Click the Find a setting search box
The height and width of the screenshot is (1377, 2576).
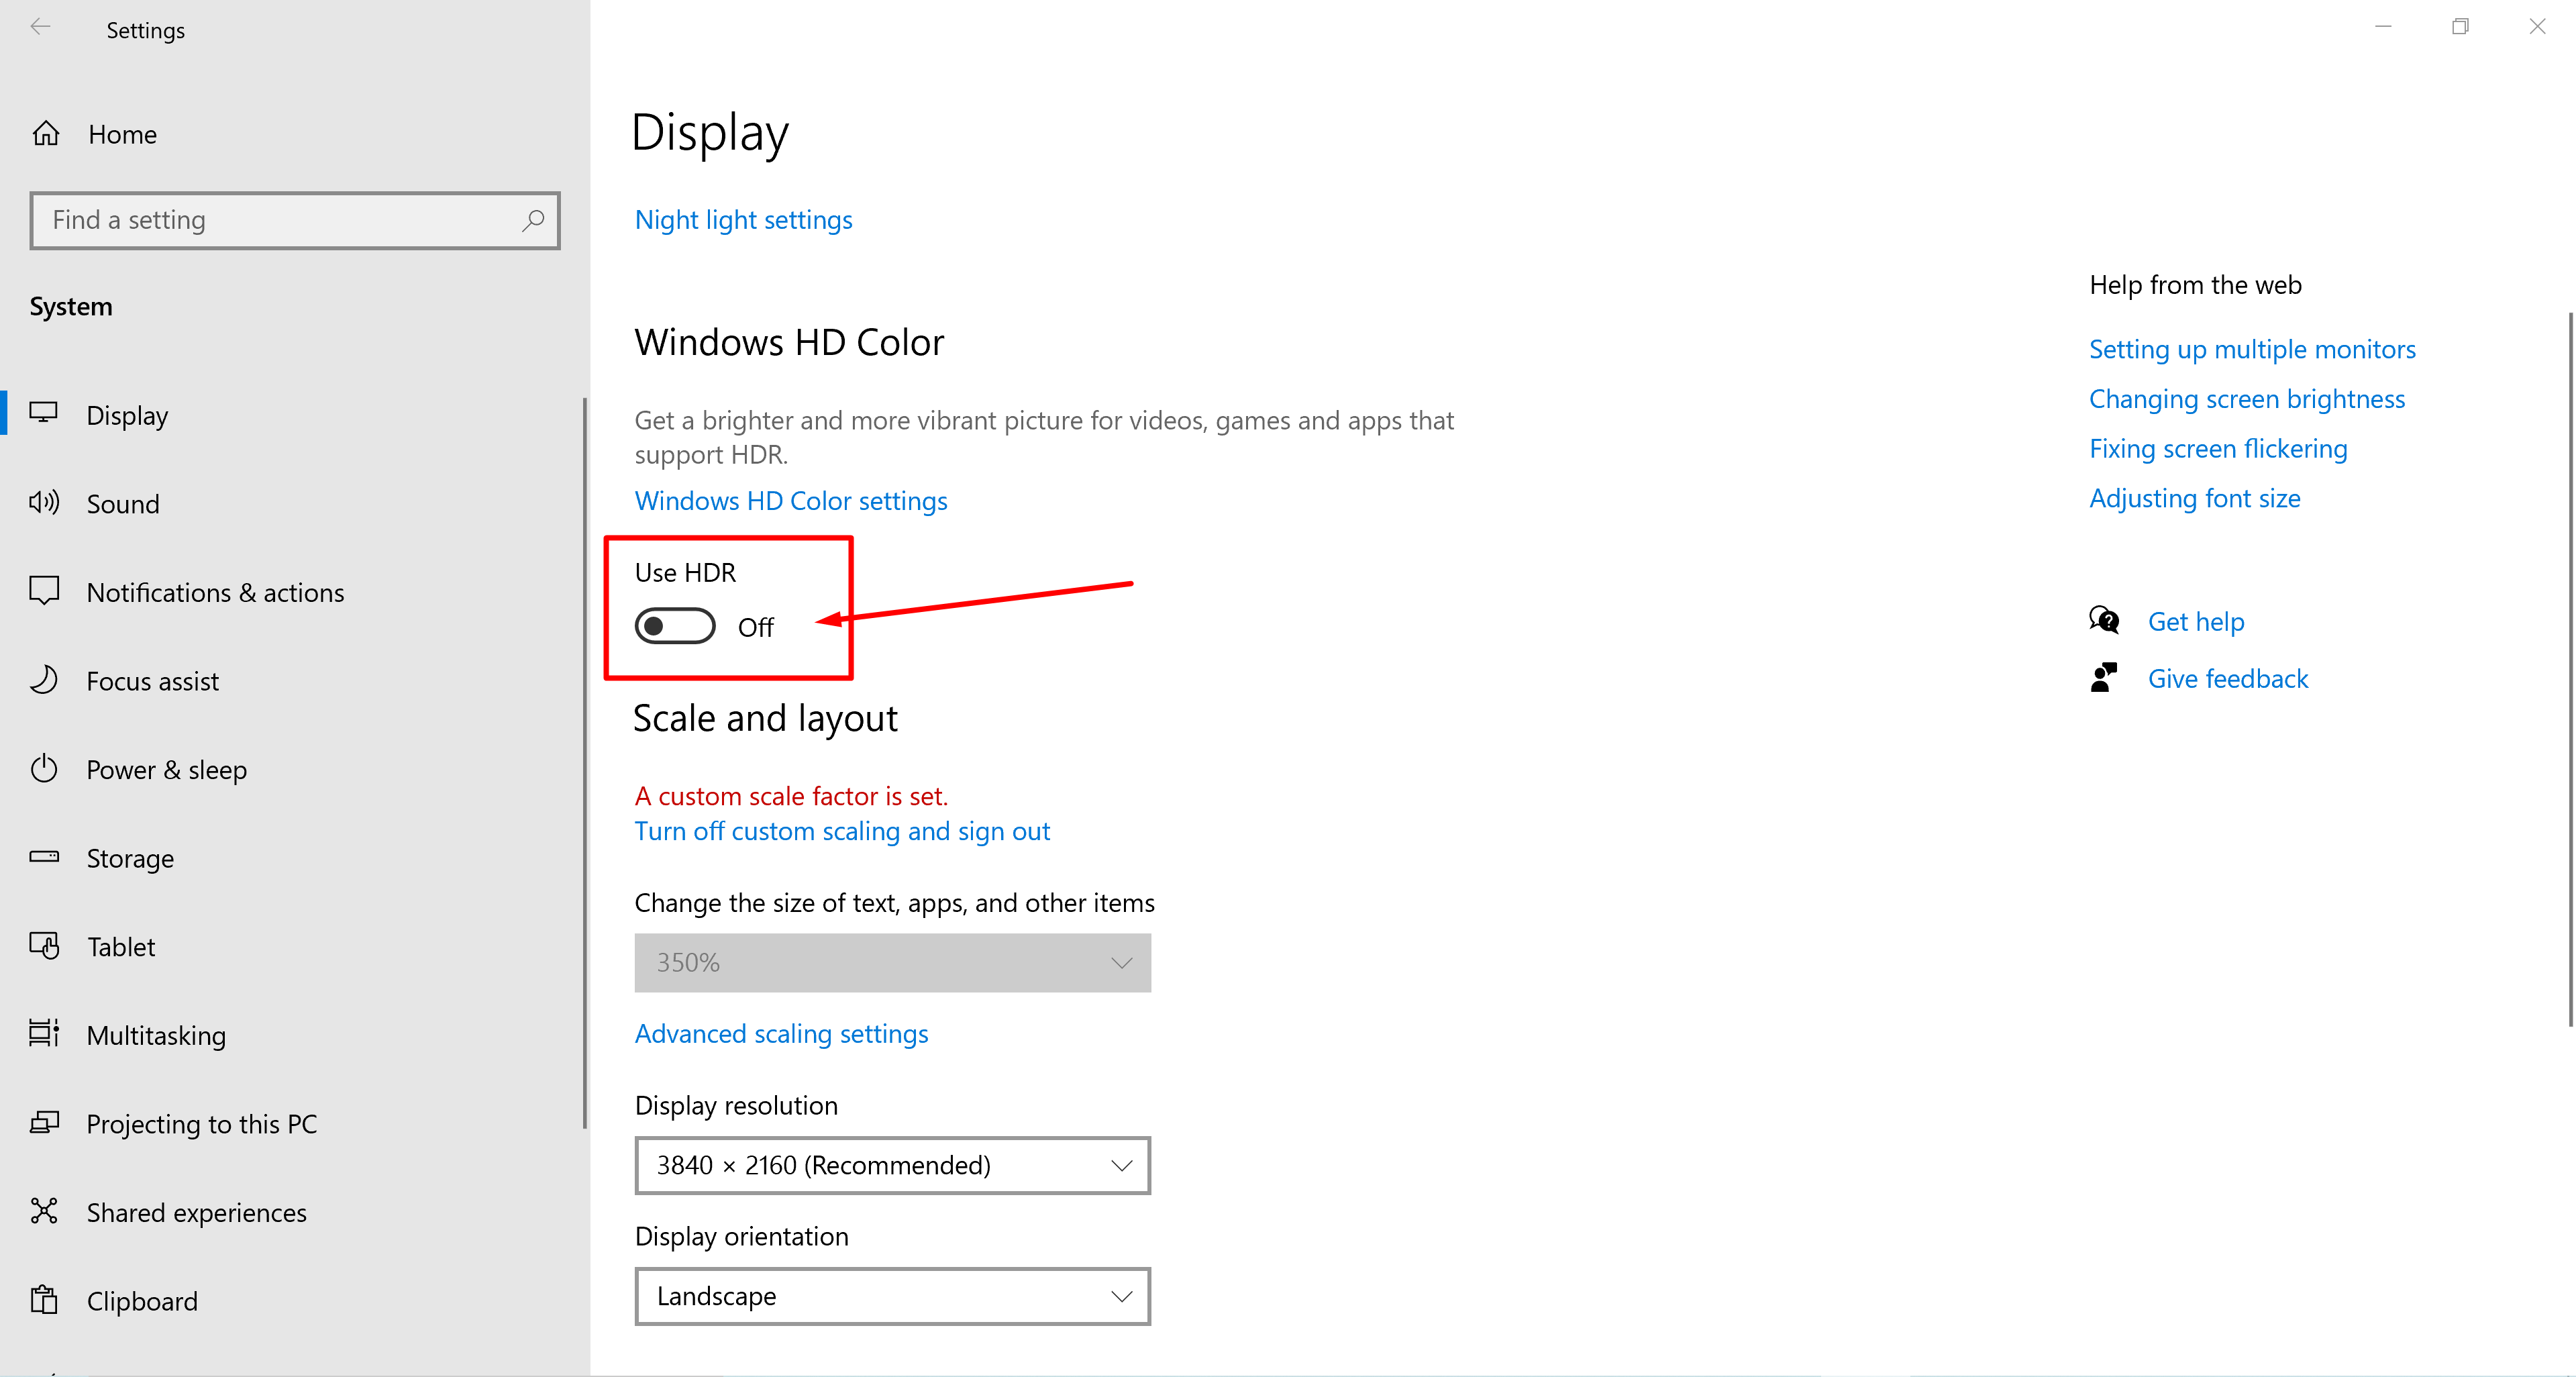[295, 220]
